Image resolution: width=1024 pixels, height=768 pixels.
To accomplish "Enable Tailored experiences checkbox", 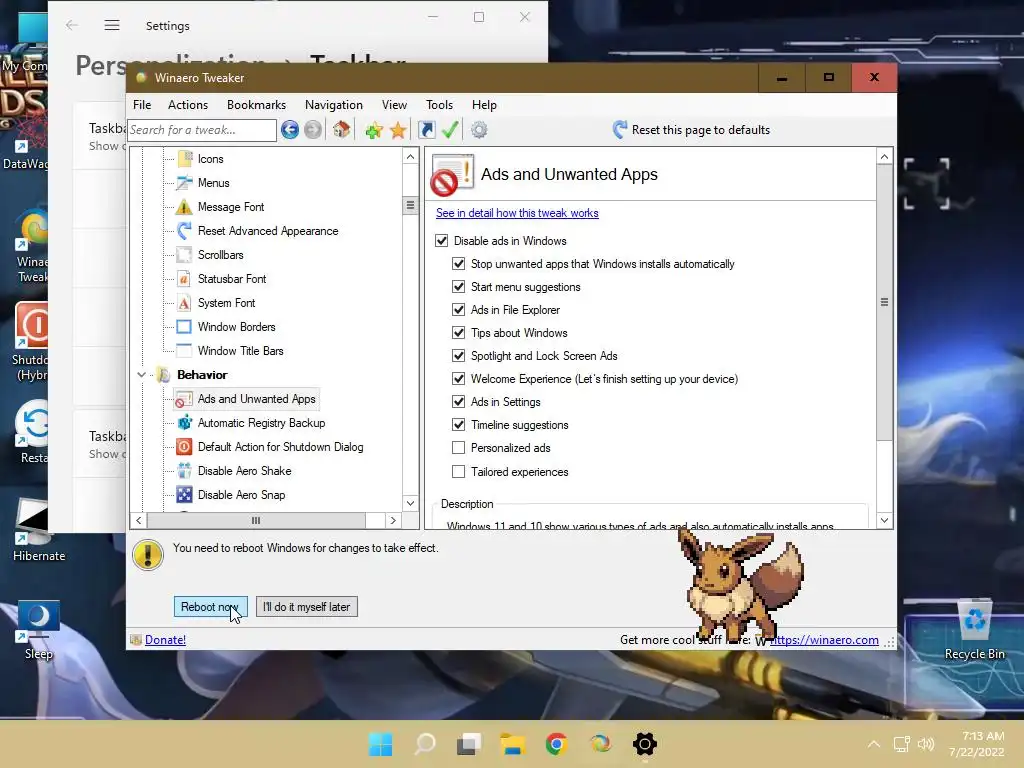I will (459, 472).
